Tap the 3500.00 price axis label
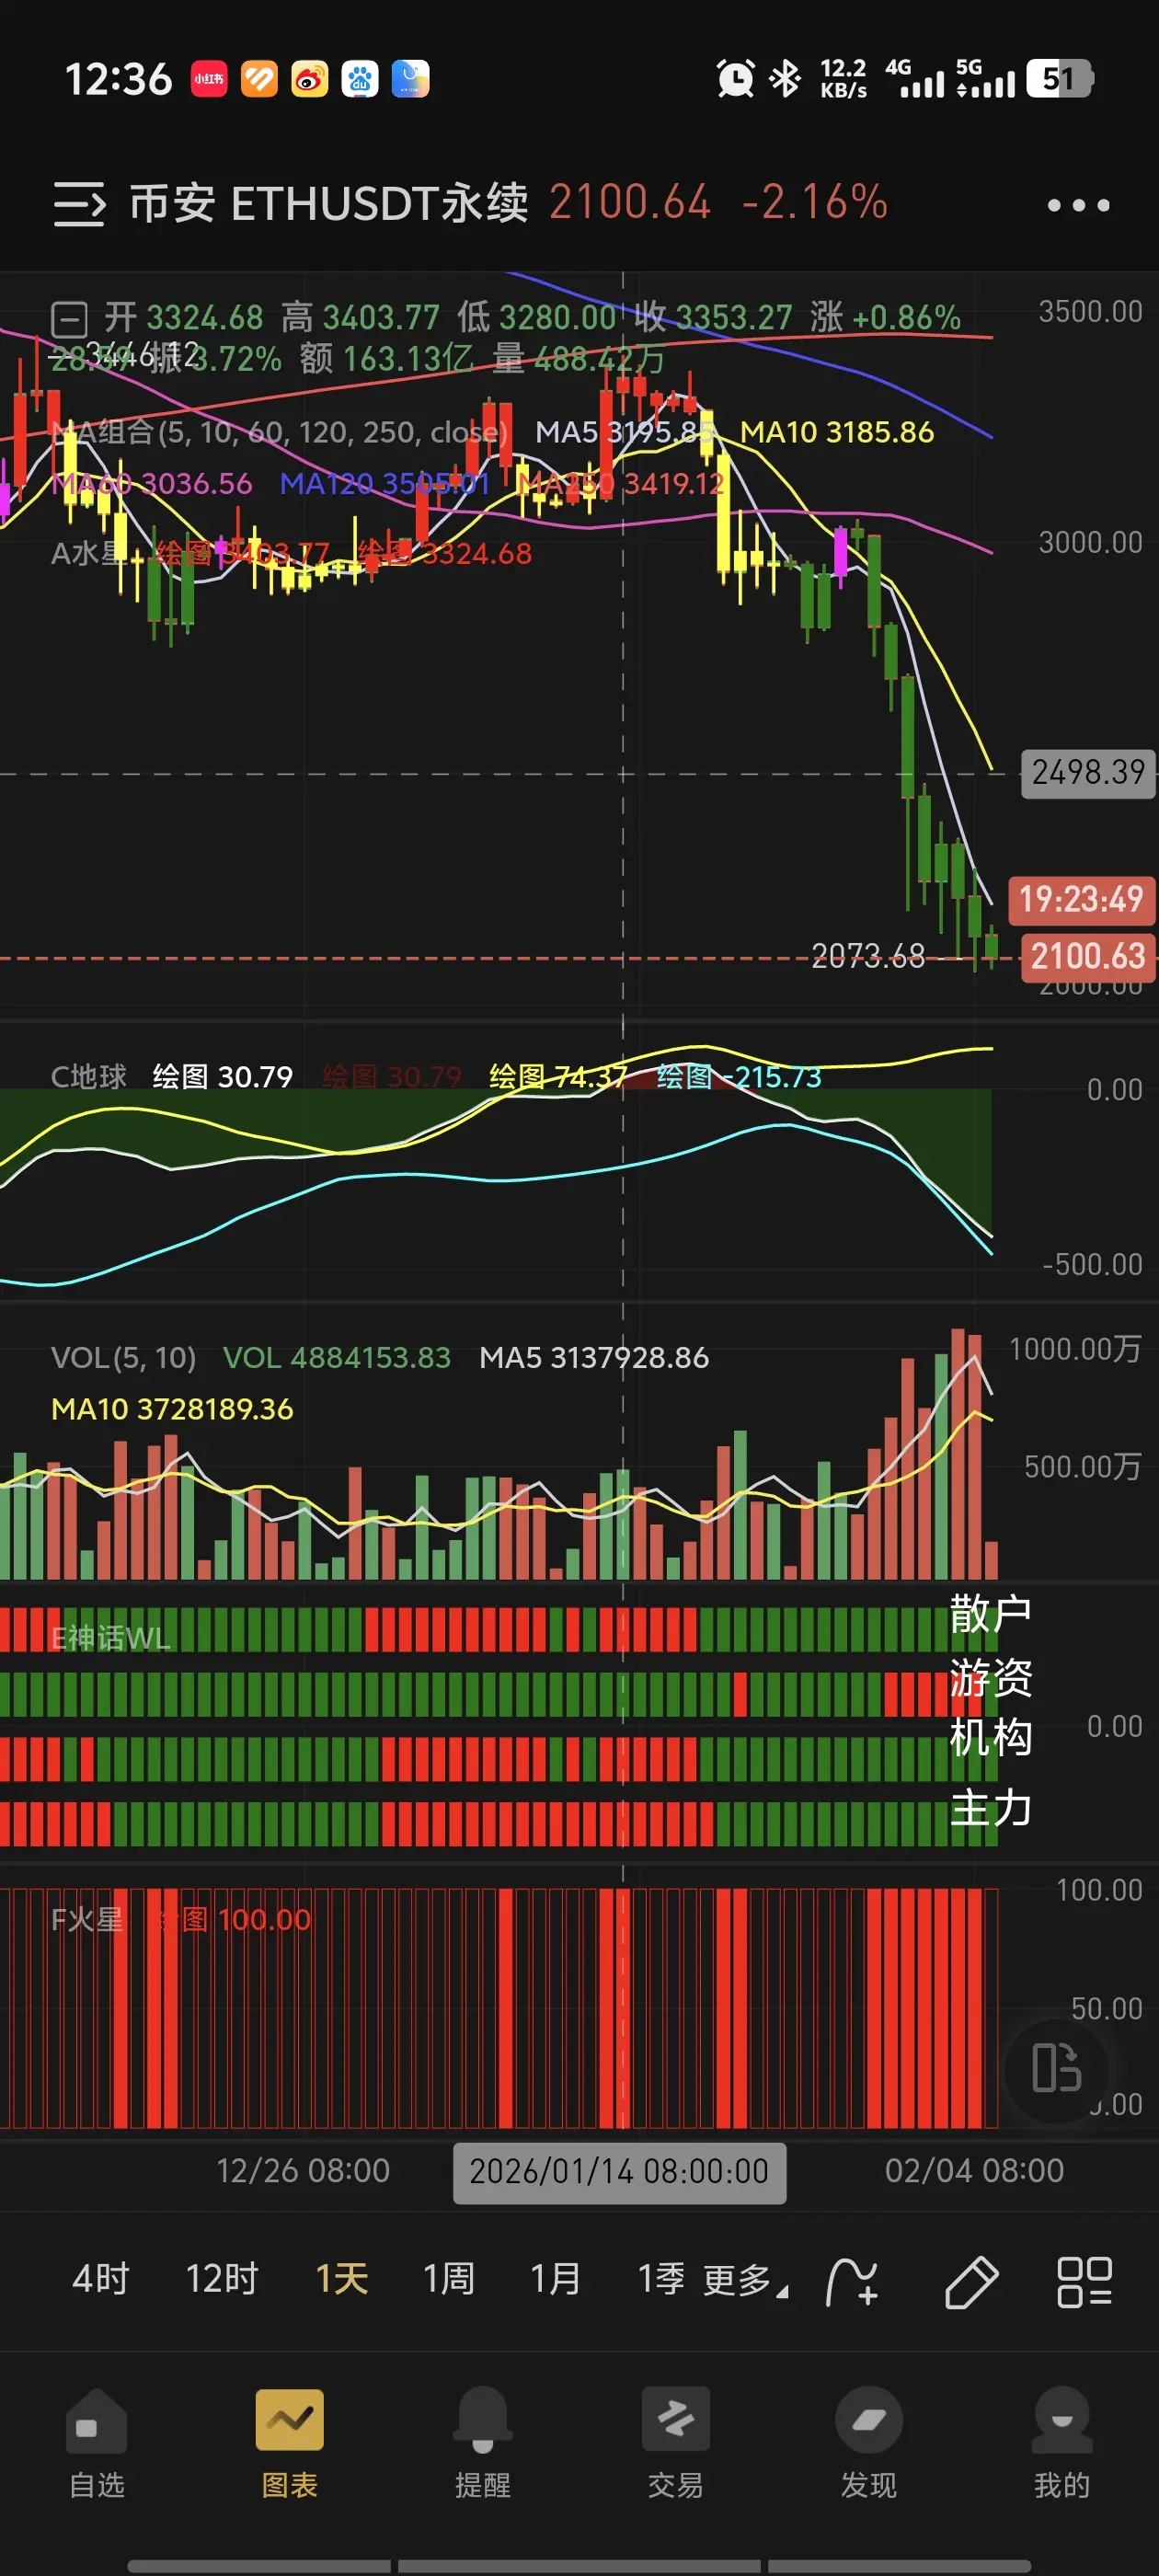 1090,312
